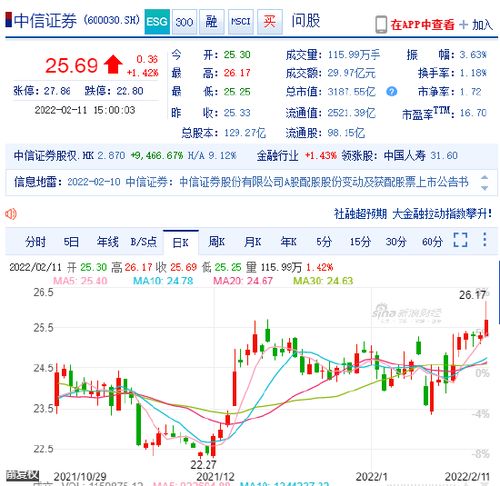Image resolution: width=500 pixels, height=486 pixels.
Task: Click the current price 25.69
Action: coord(72,65)
